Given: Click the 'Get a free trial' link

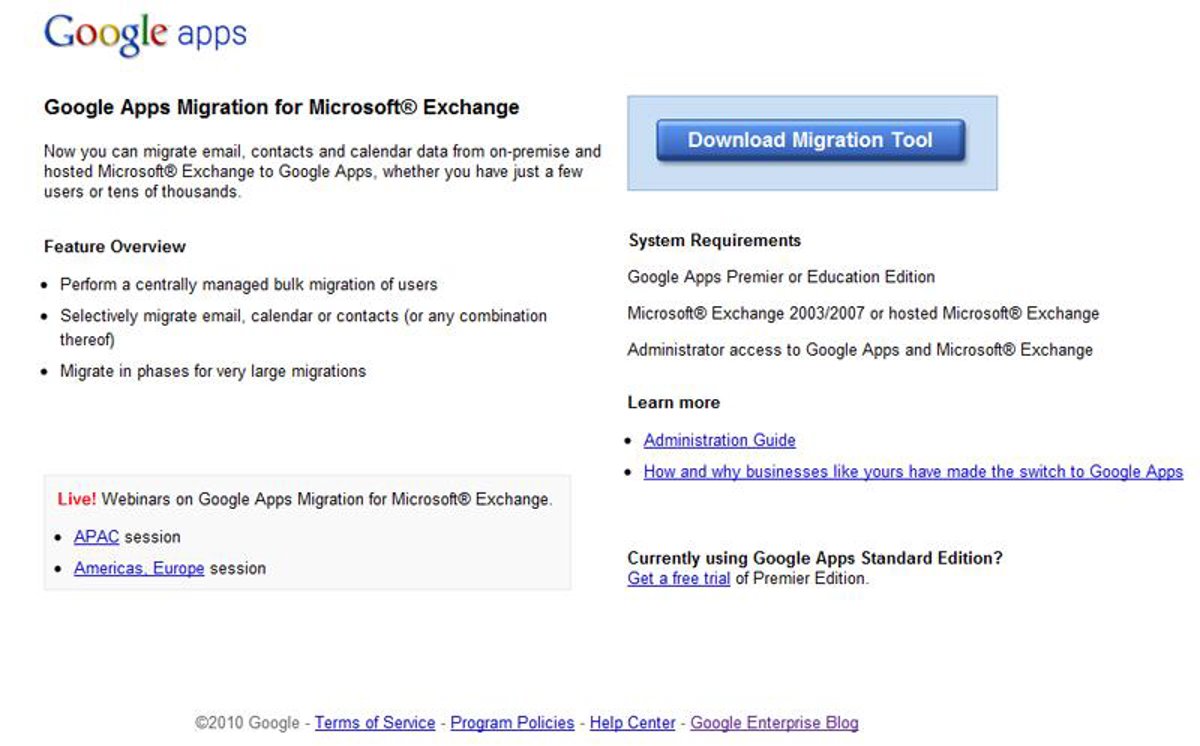Looking at the screenshot, I should [678, 578].
